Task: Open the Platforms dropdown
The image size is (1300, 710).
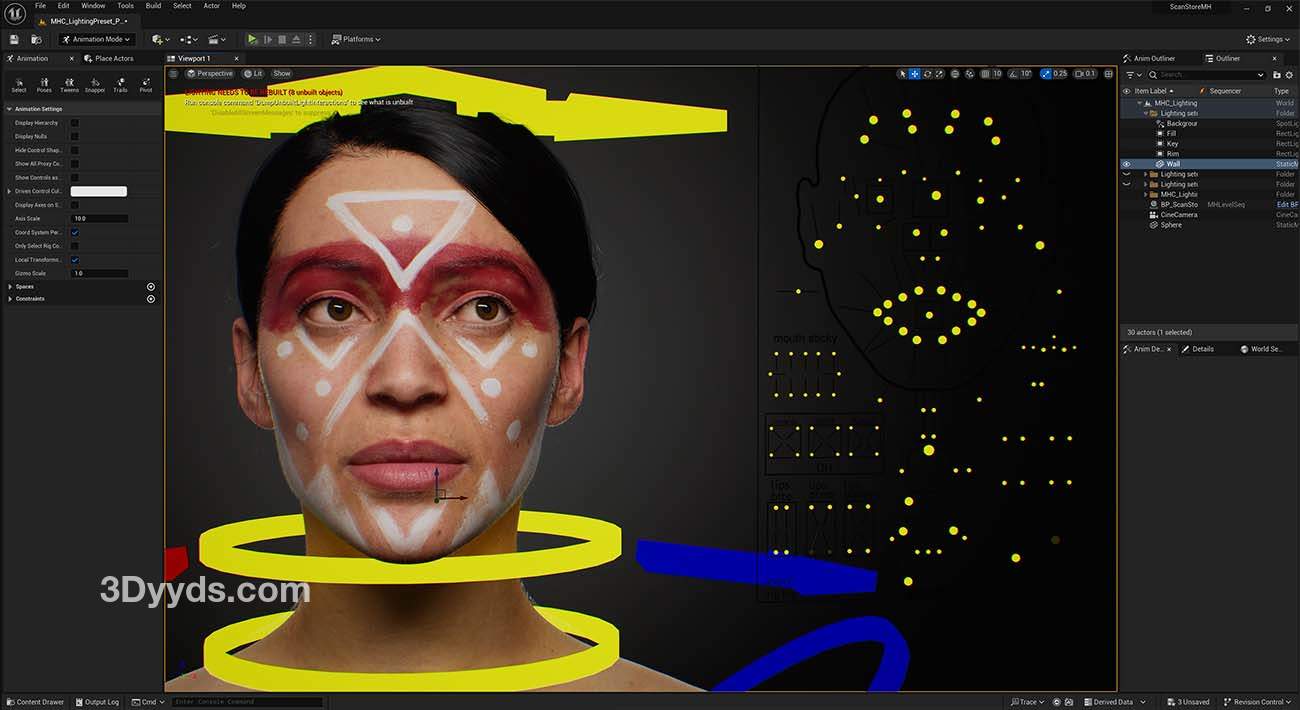Action: coord(356,39)
